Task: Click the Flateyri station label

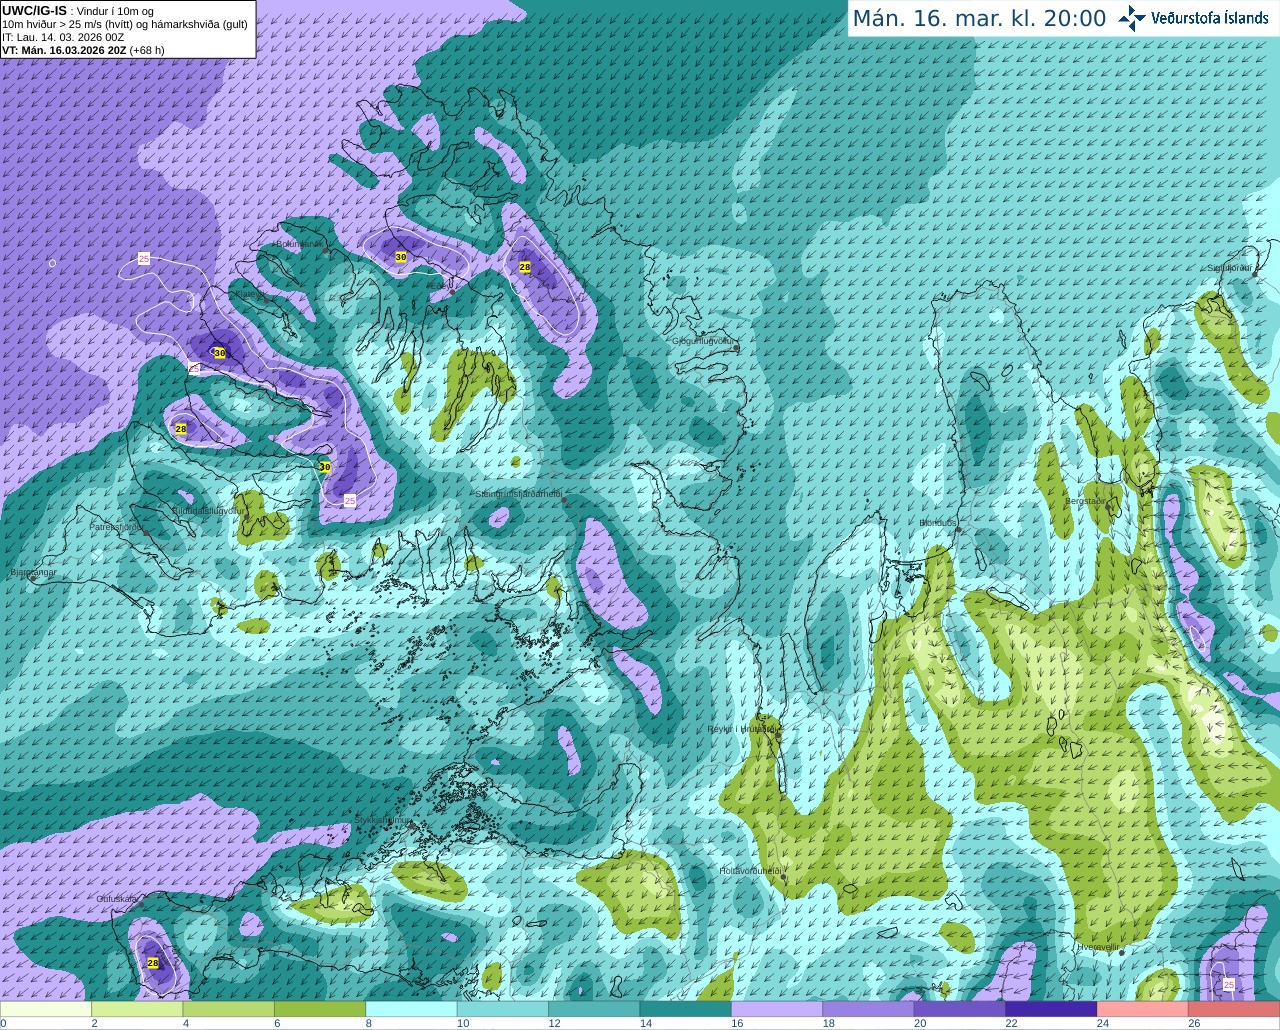Action: click(x=250, y=294)
